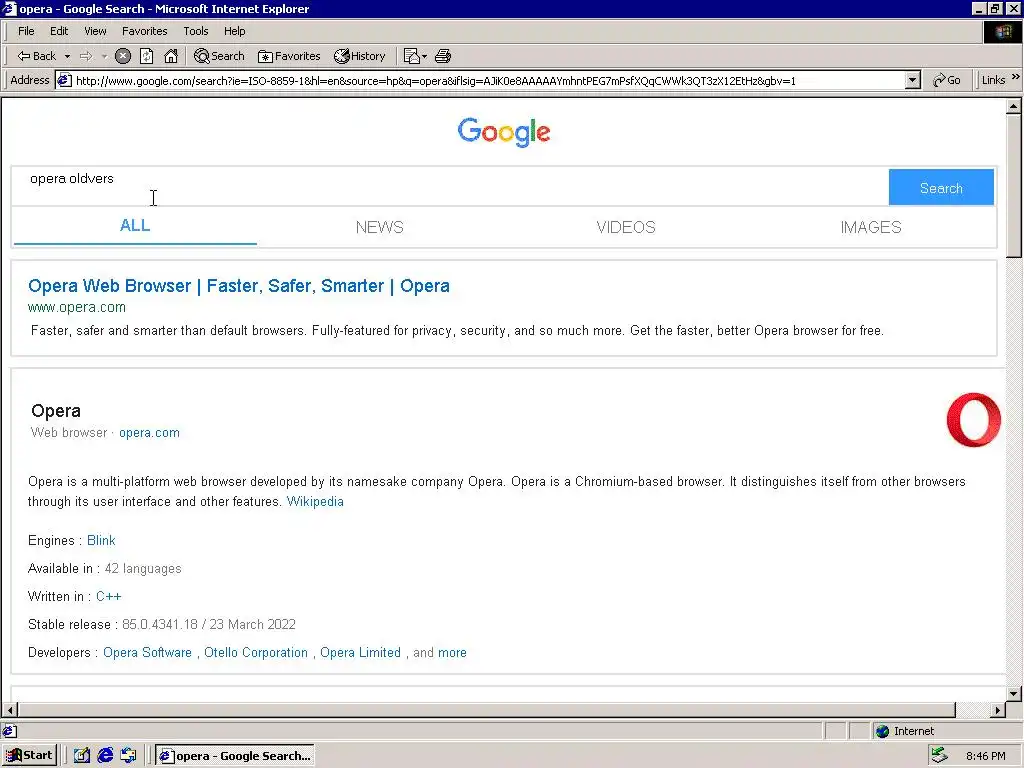Click the blue Search button
The height and width of the screenshot is (768, 1024).
click(941, 187)
